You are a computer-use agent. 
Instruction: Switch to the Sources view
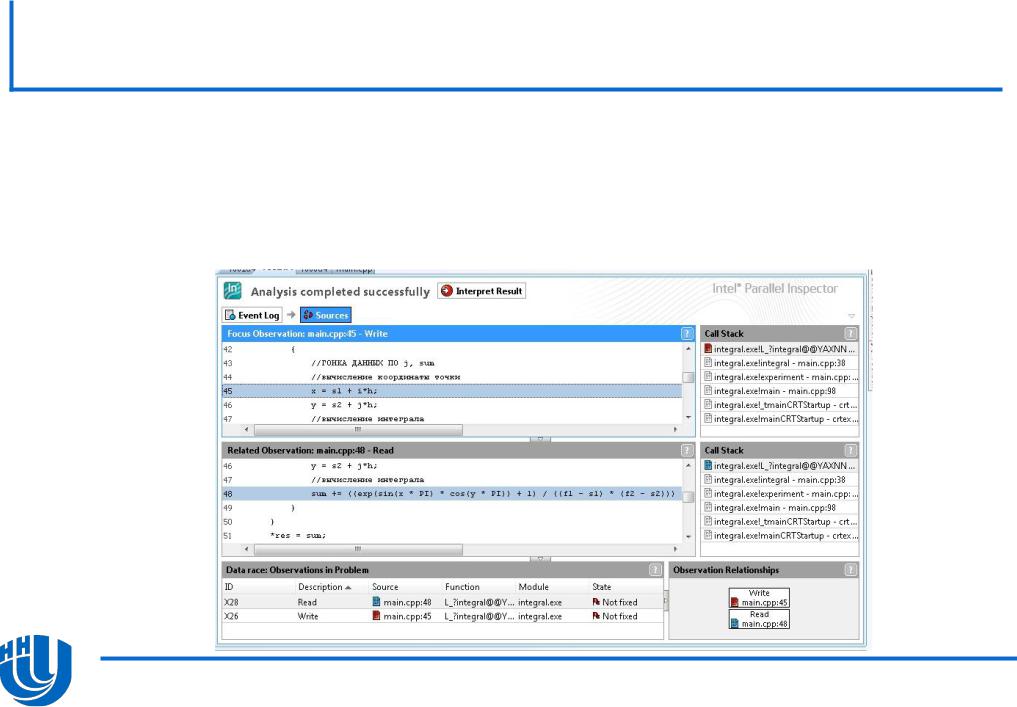[326, 315]
